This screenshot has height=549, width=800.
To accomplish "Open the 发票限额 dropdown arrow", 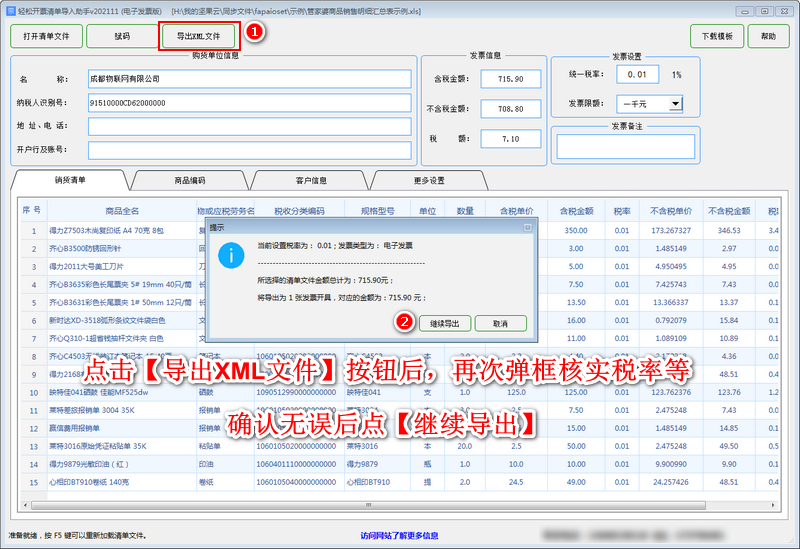I will 675,104.
